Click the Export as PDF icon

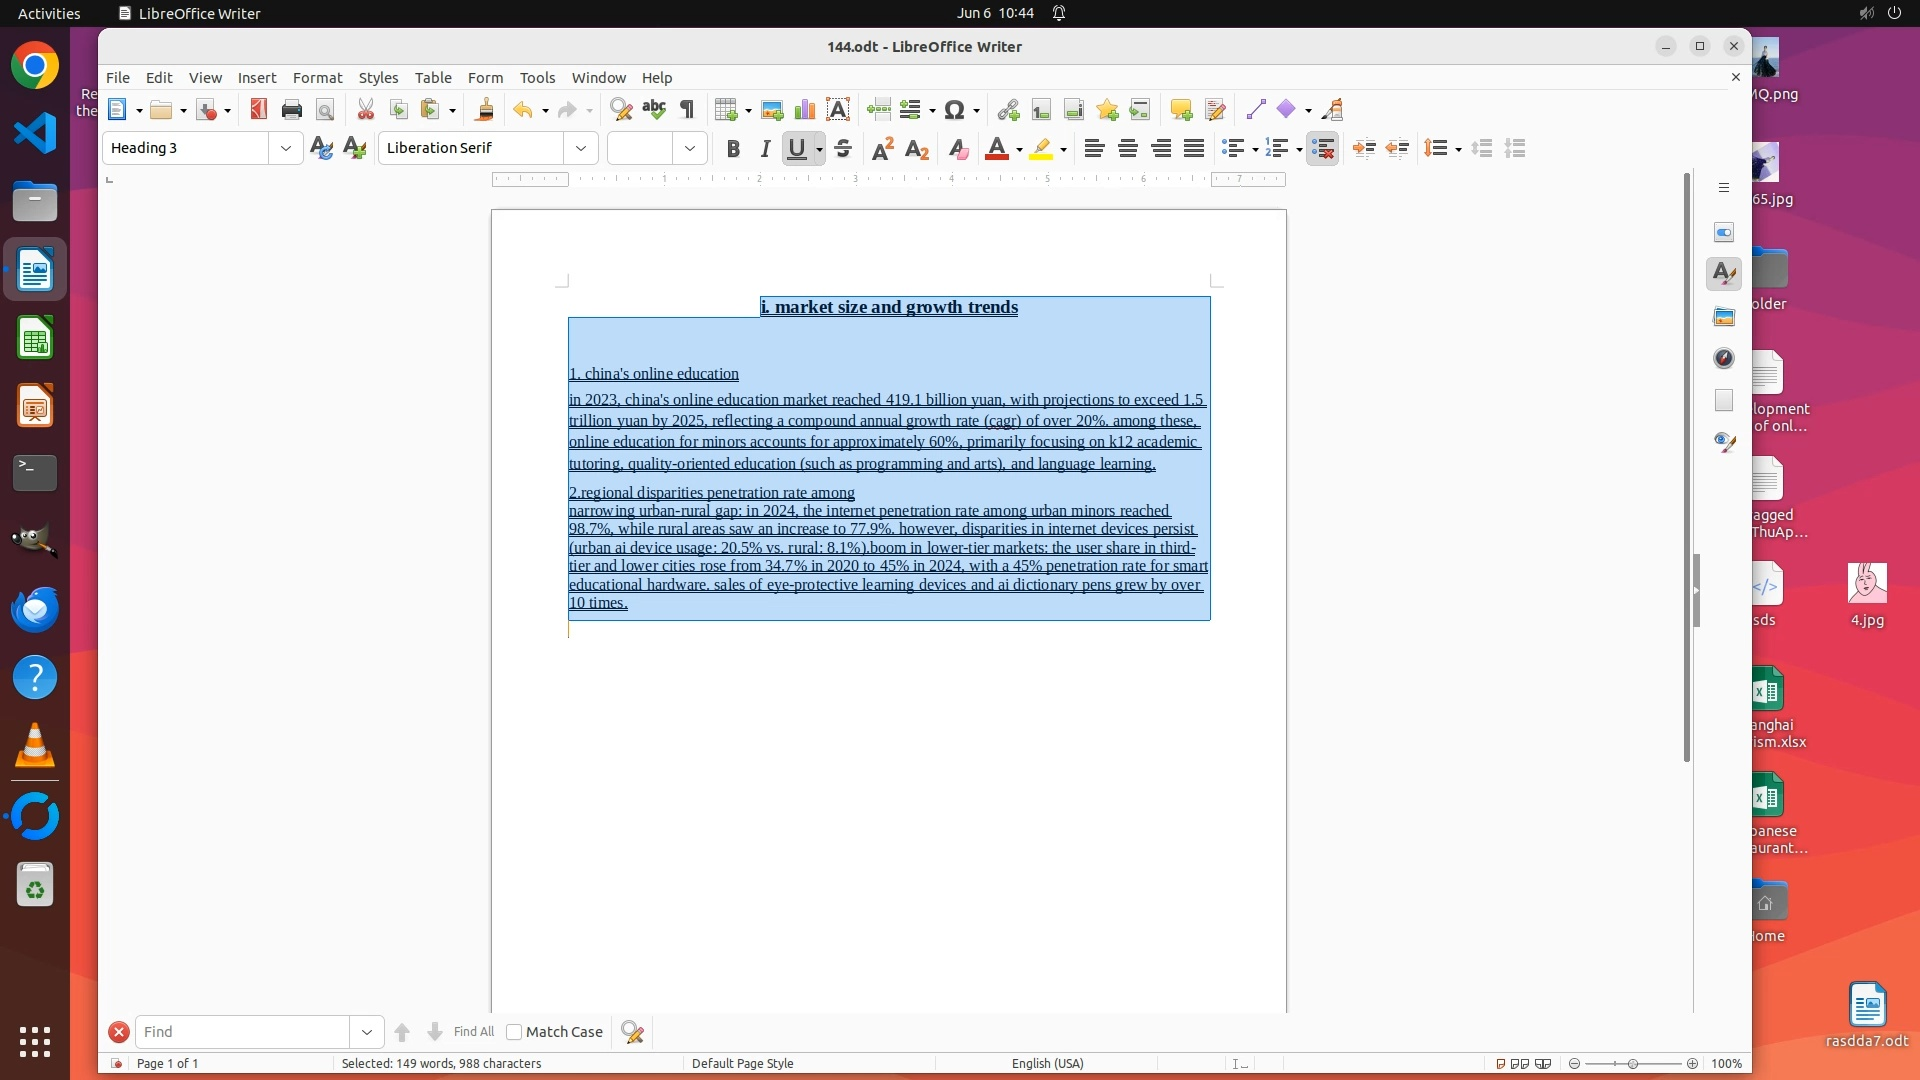click(259, 110)
